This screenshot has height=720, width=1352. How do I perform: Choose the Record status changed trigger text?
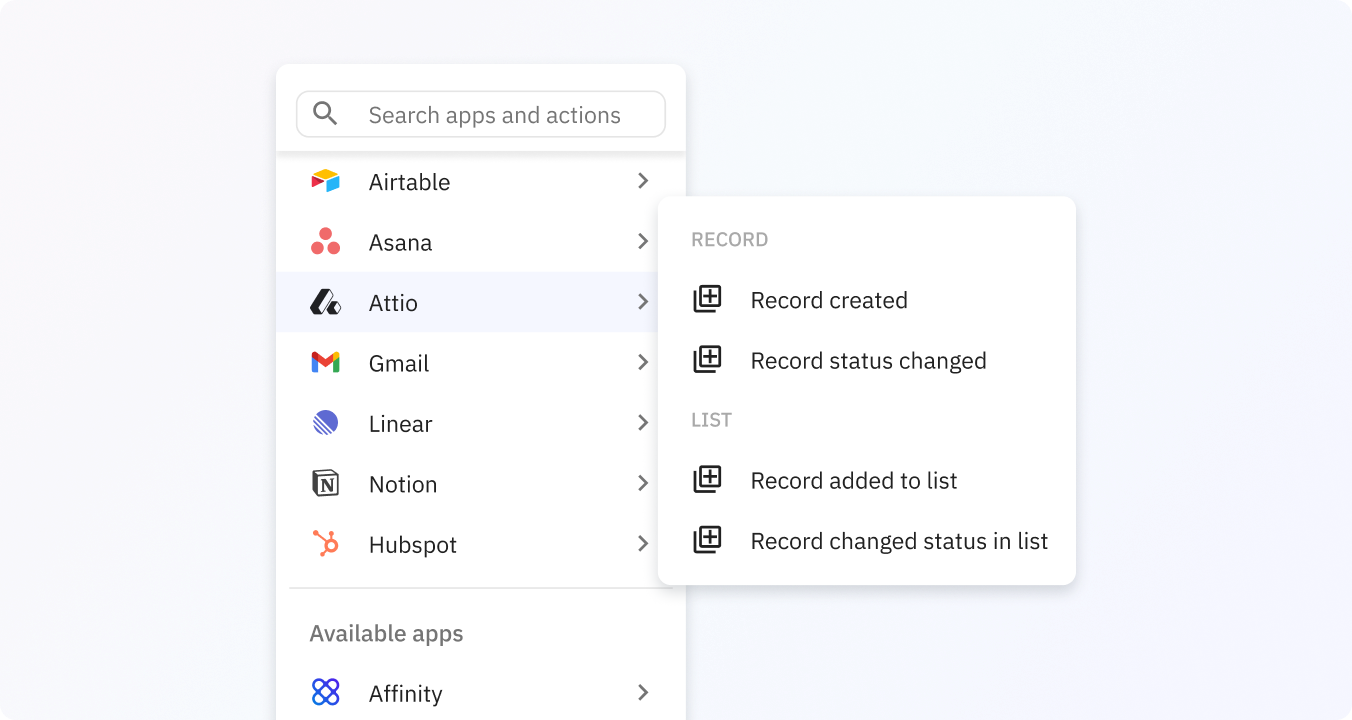pyautogui.click(x=868, y=361)
